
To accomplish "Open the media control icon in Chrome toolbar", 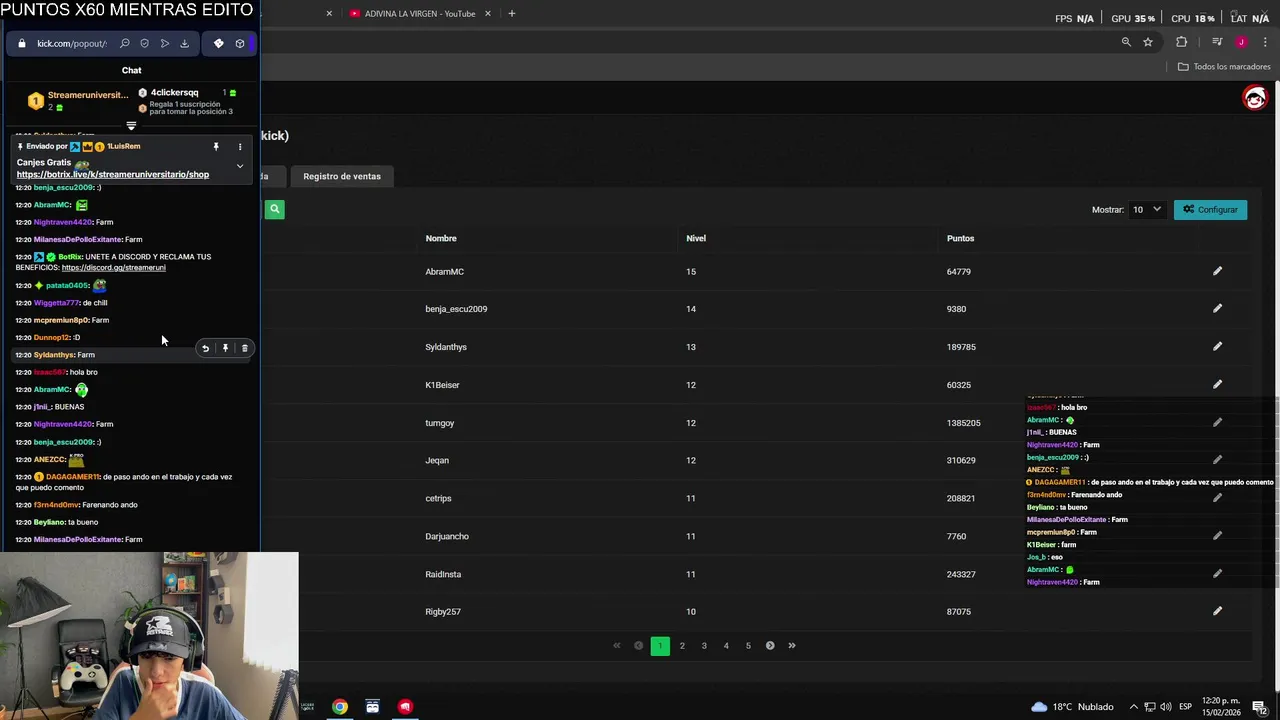I will (1217, 42).
